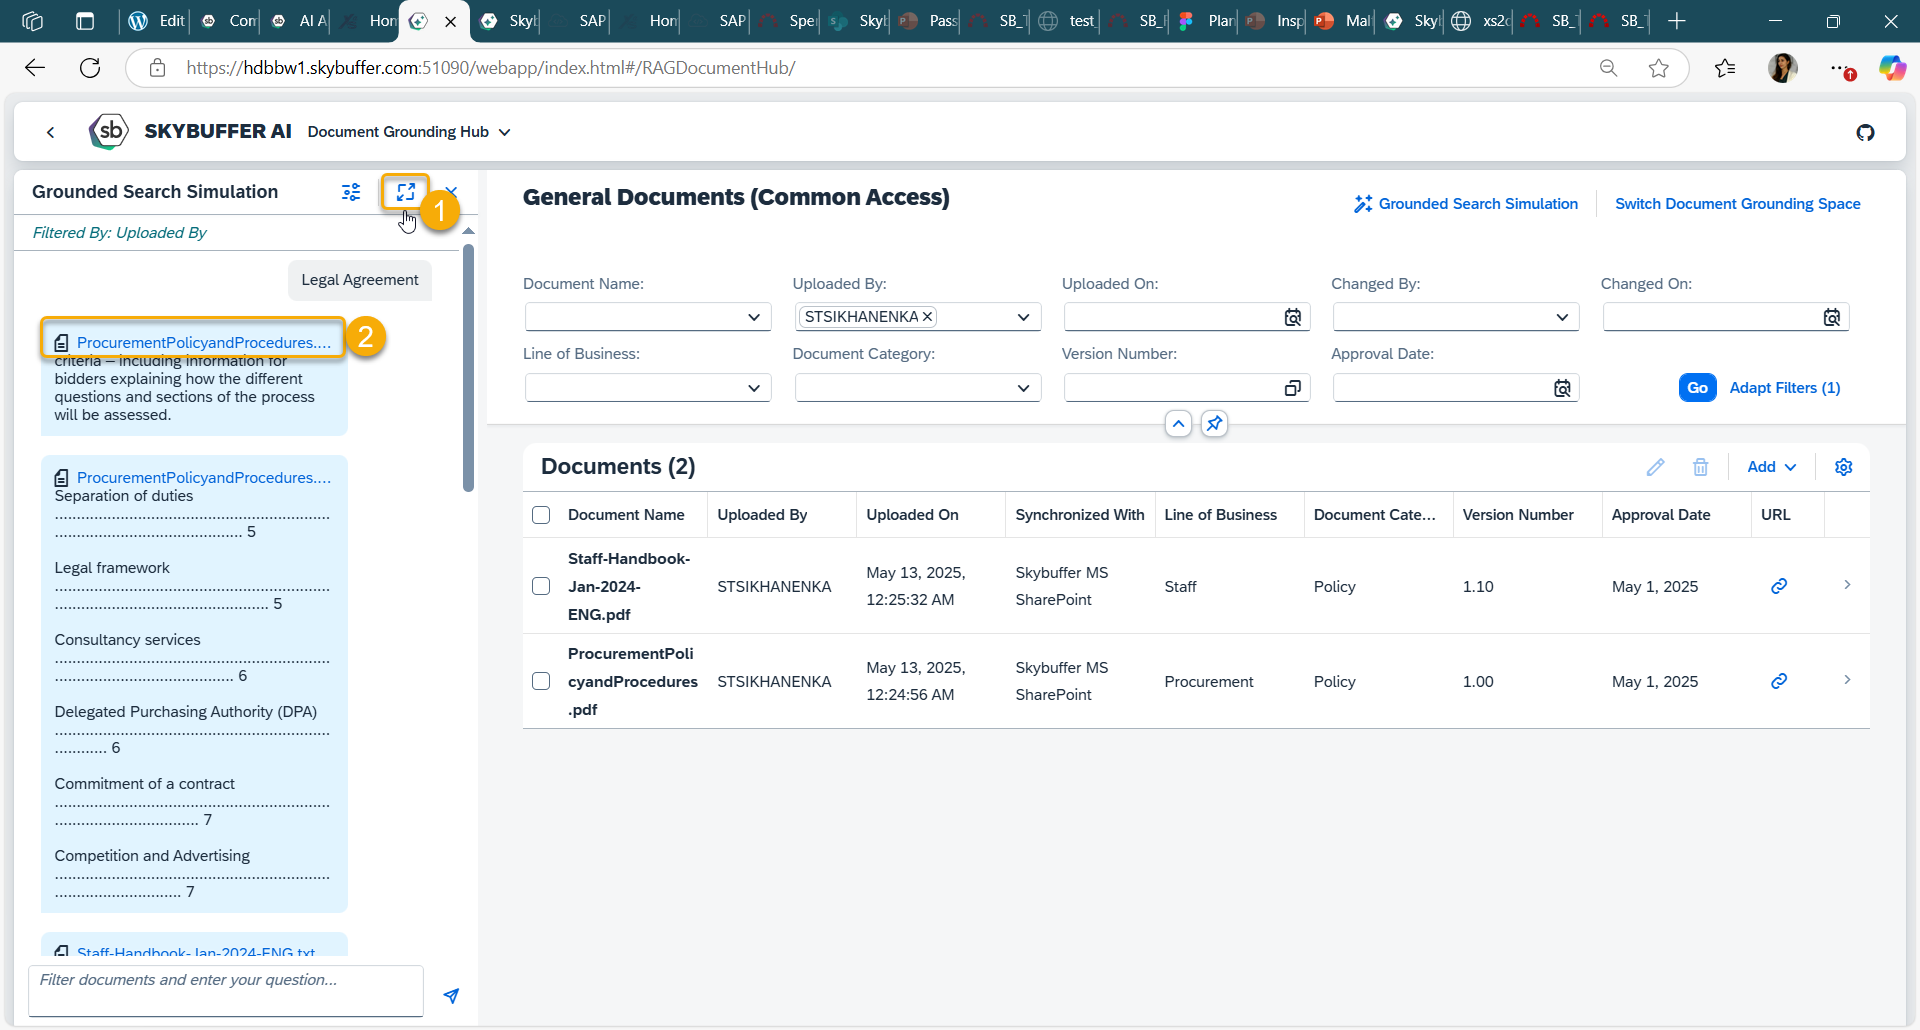Check the select-all documents checkbox
Screen dimensions: 1920x1030
541,515
